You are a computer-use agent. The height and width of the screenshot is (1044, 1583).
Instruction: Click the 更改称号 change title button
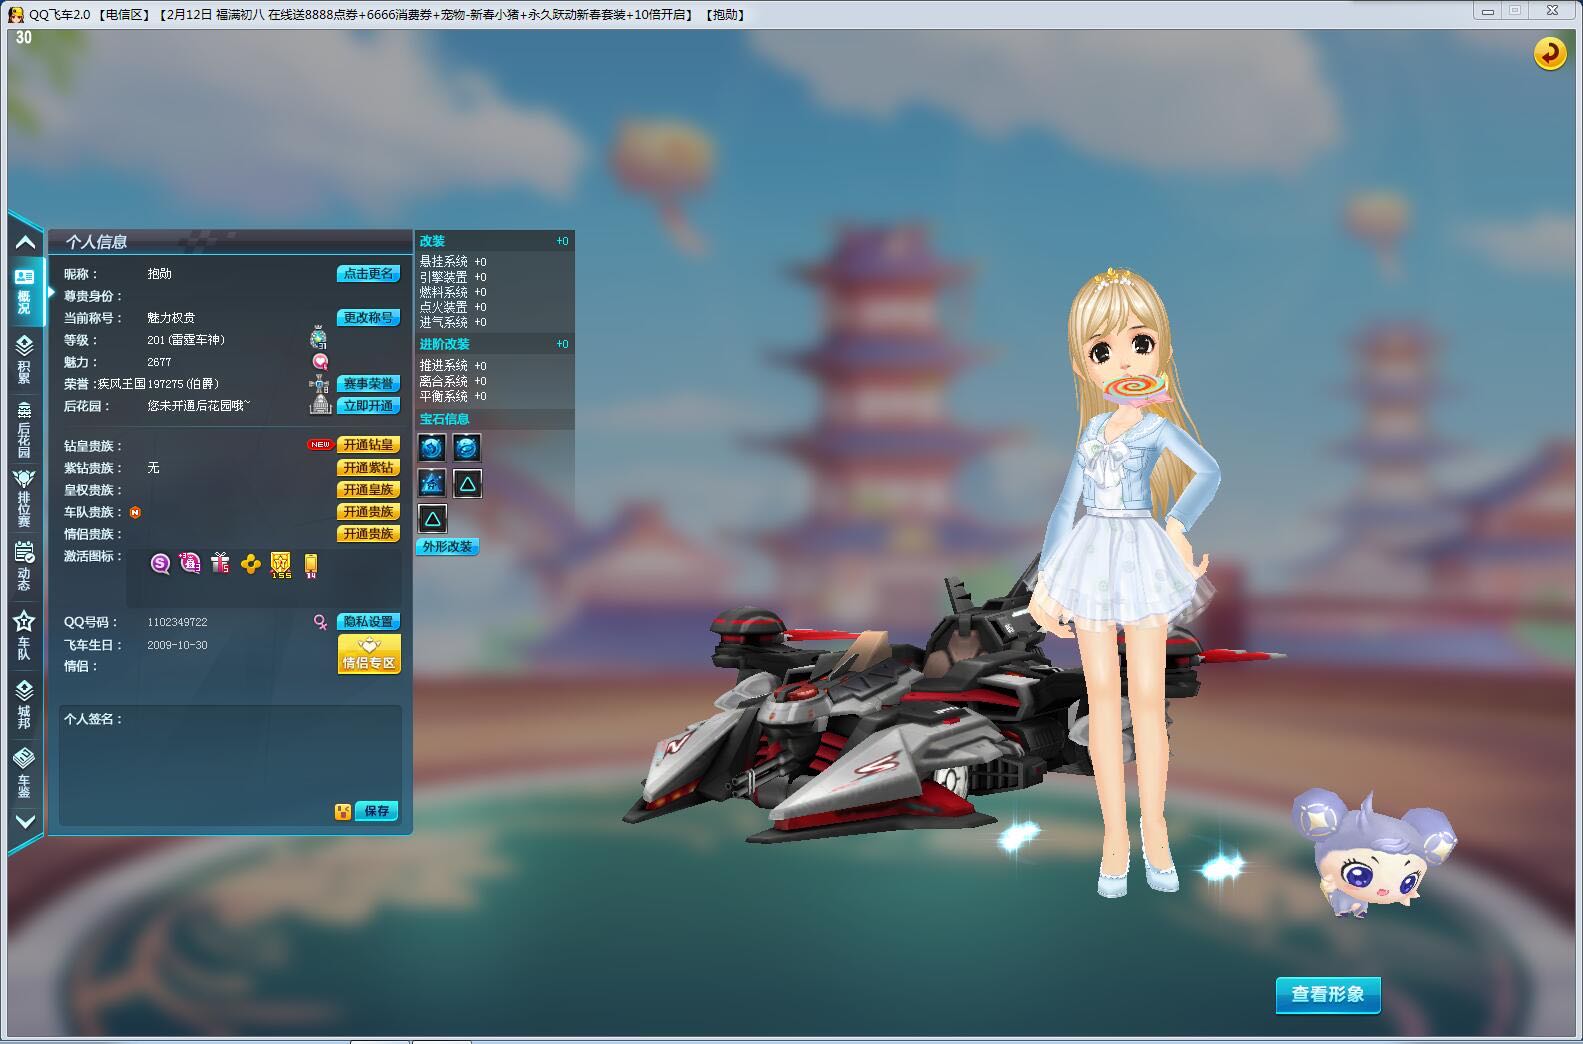tap(368, 317)
